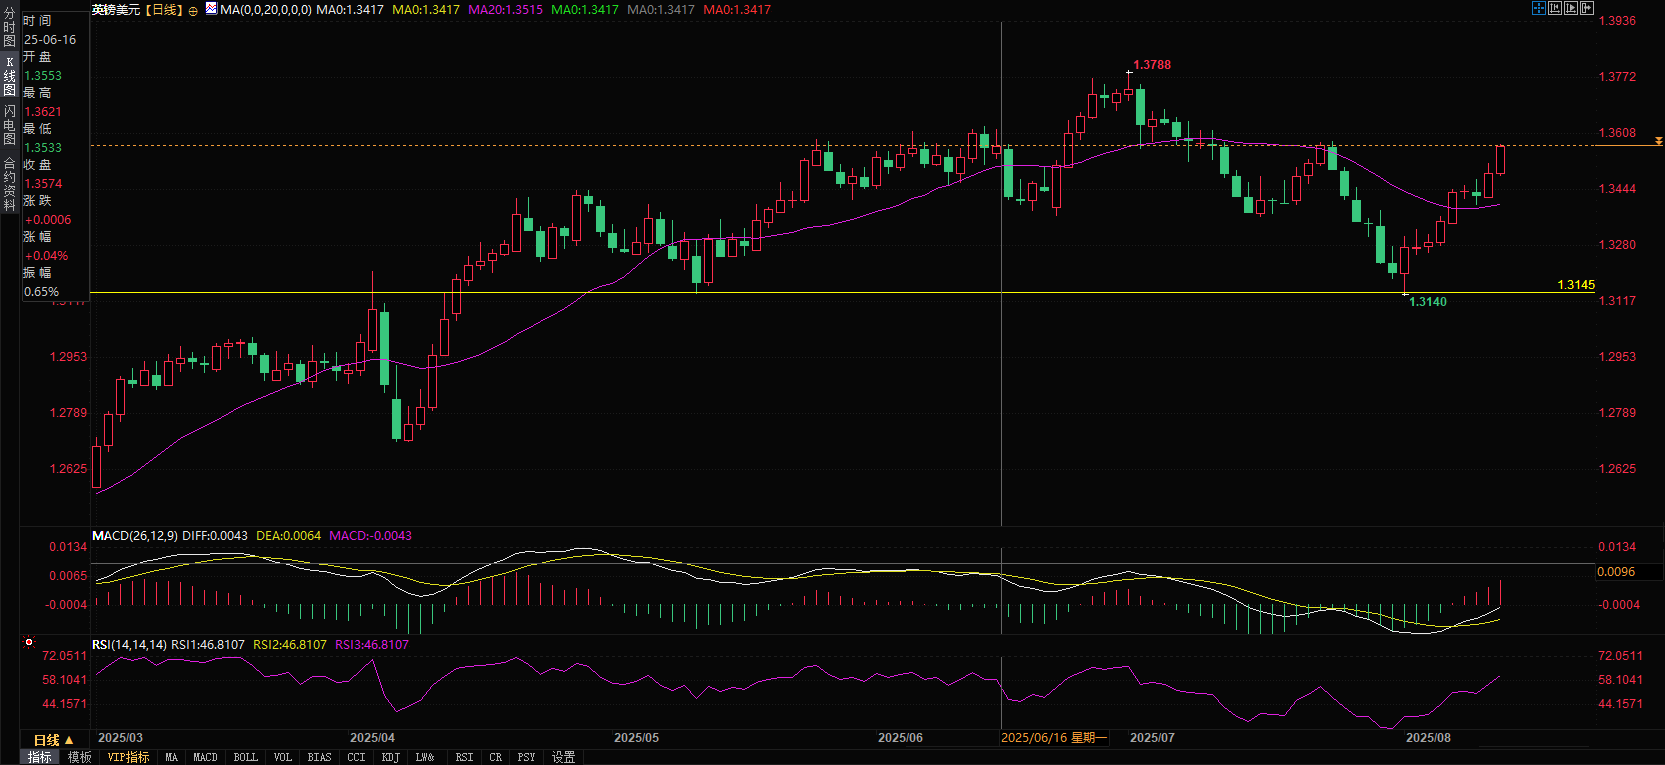Screen dimensions: 1665x765
Task: Click the 25-06-16 date in info panel
Action: (50, 40)
